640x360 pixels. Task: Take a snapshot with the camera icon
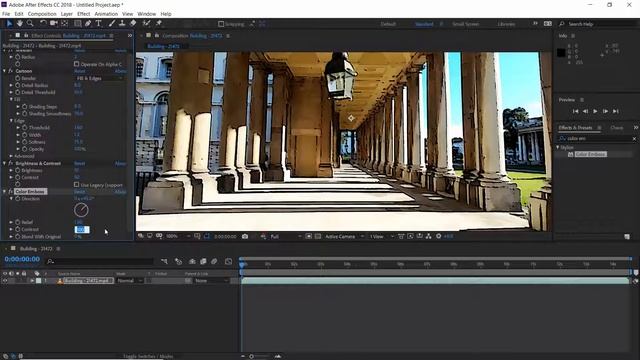[x=245, y=236]
